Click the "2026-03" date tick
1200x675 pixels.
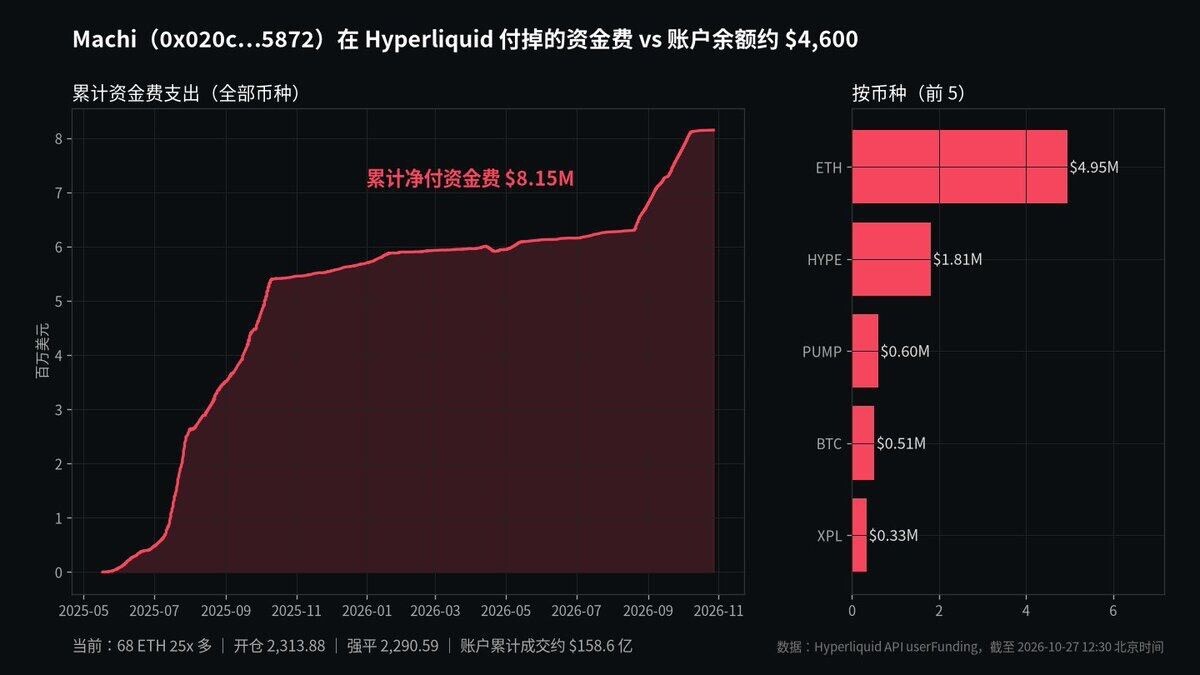(x=436, y=609)
